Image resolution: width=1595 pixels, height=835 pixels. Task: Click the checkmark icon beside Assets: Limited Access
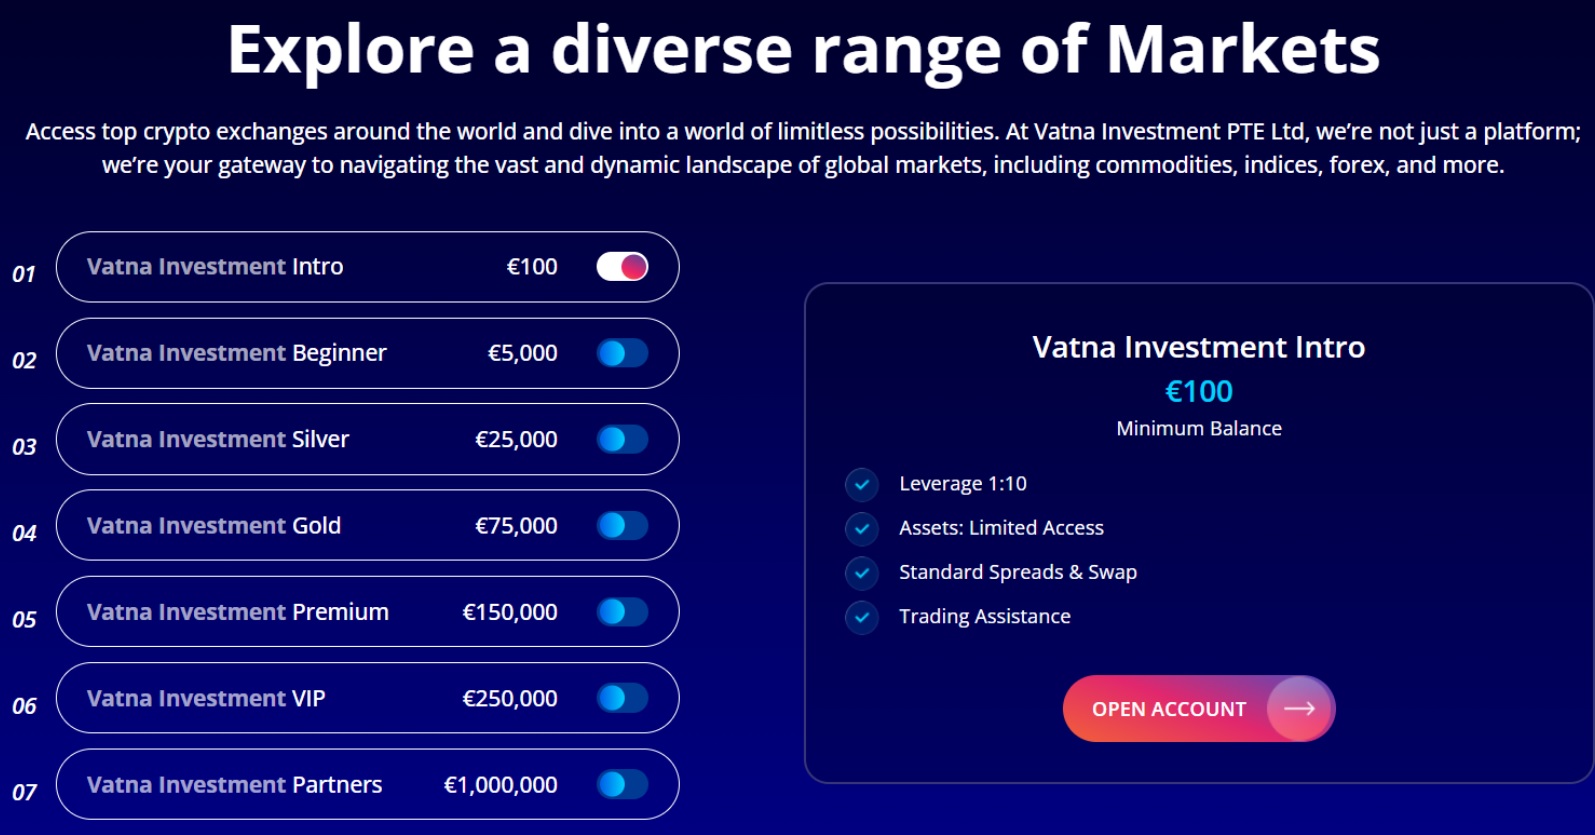[861, 529]
